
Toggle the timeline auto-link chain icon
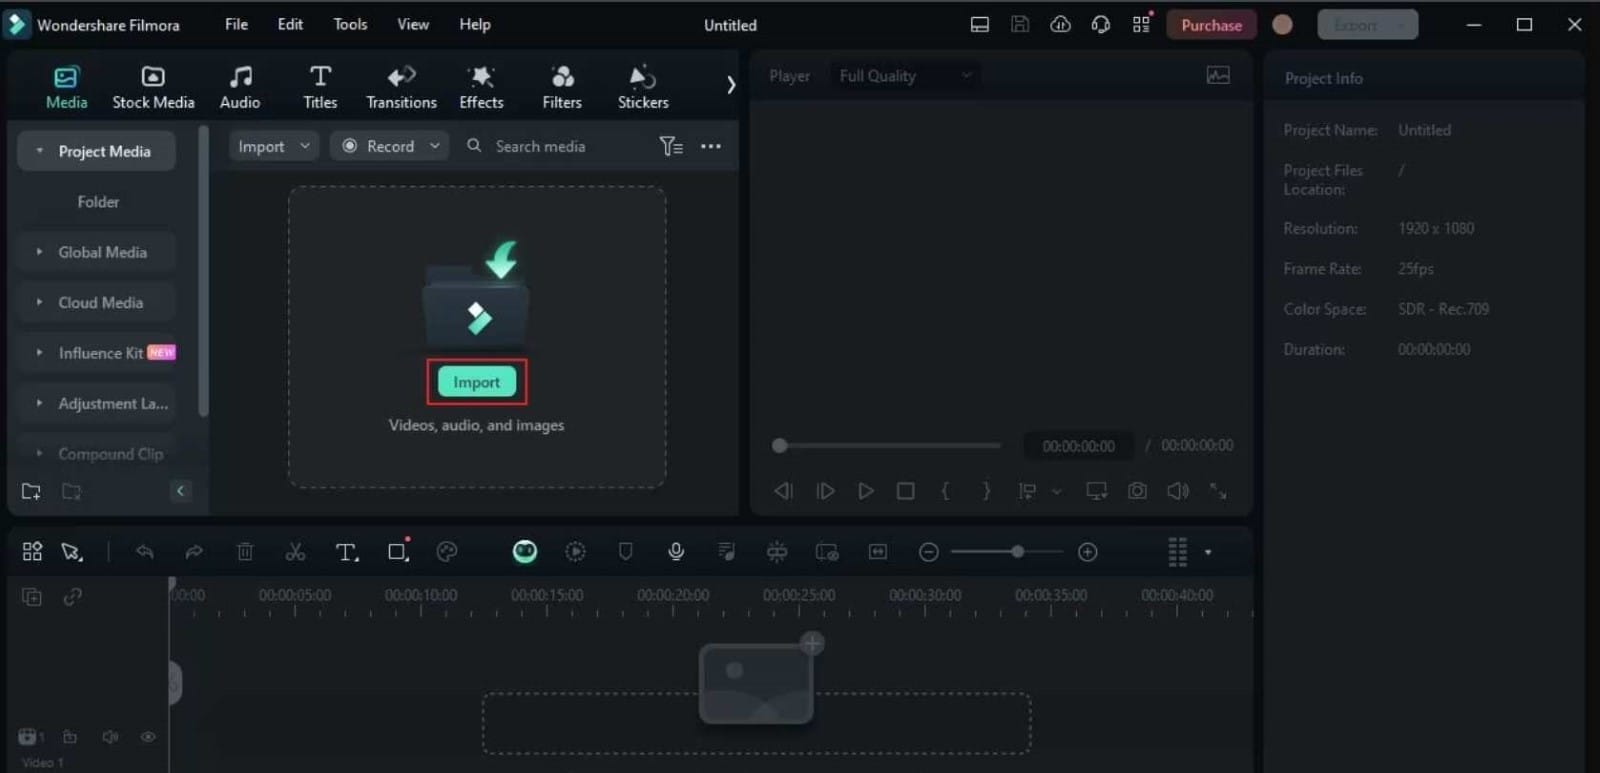click(72, 597)
